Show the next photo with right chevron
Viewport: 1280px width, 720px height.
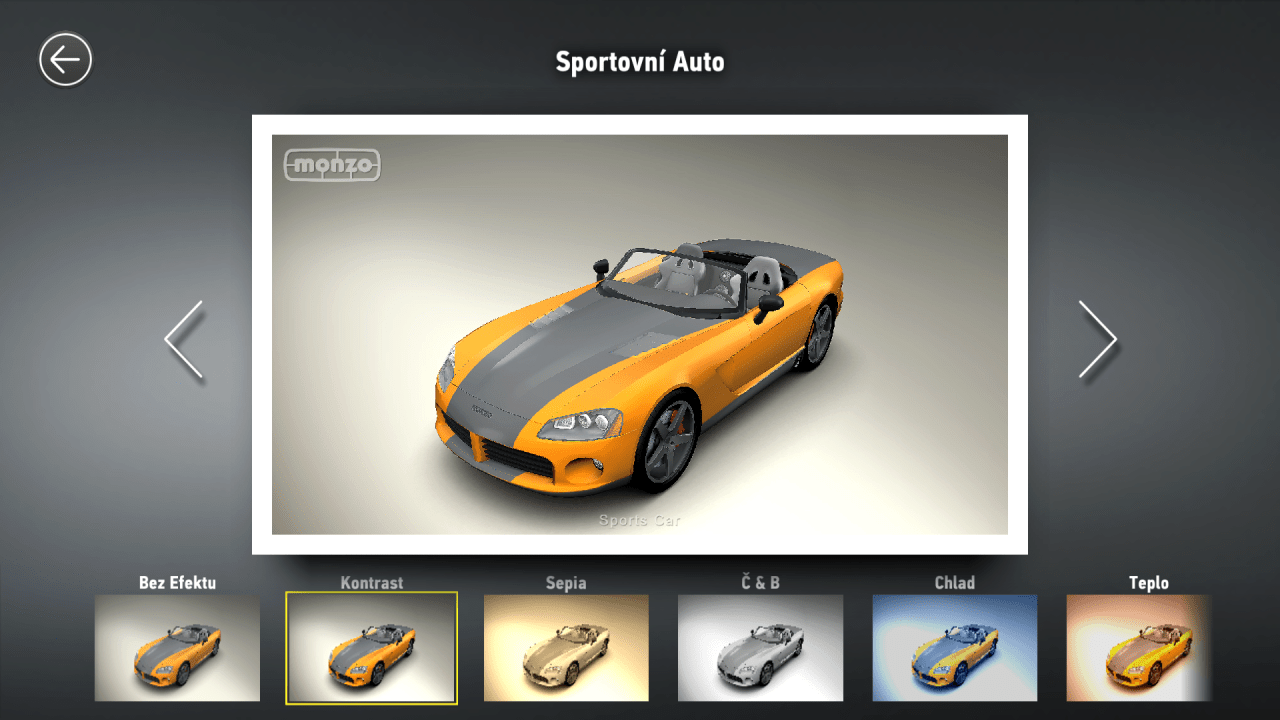pos(1097,340)
